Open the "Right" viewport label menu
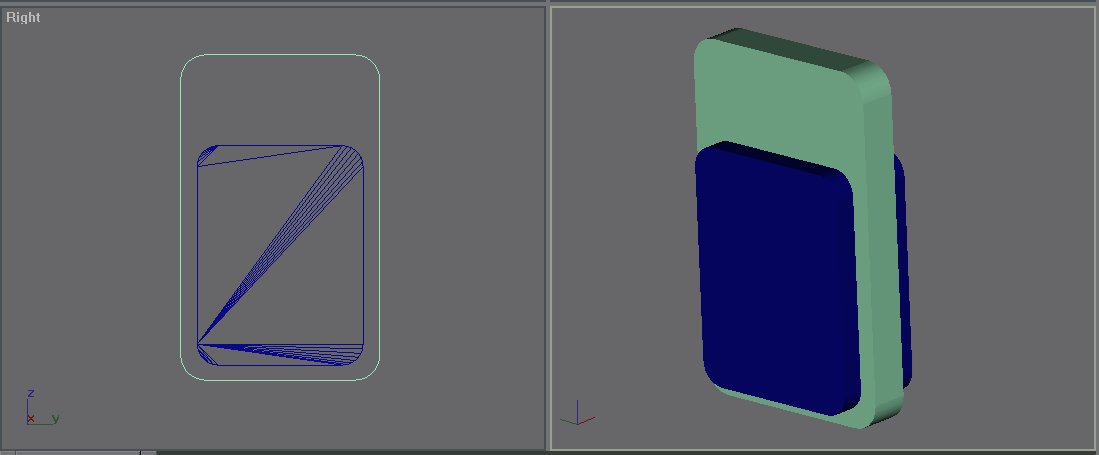 click(23, 18)
